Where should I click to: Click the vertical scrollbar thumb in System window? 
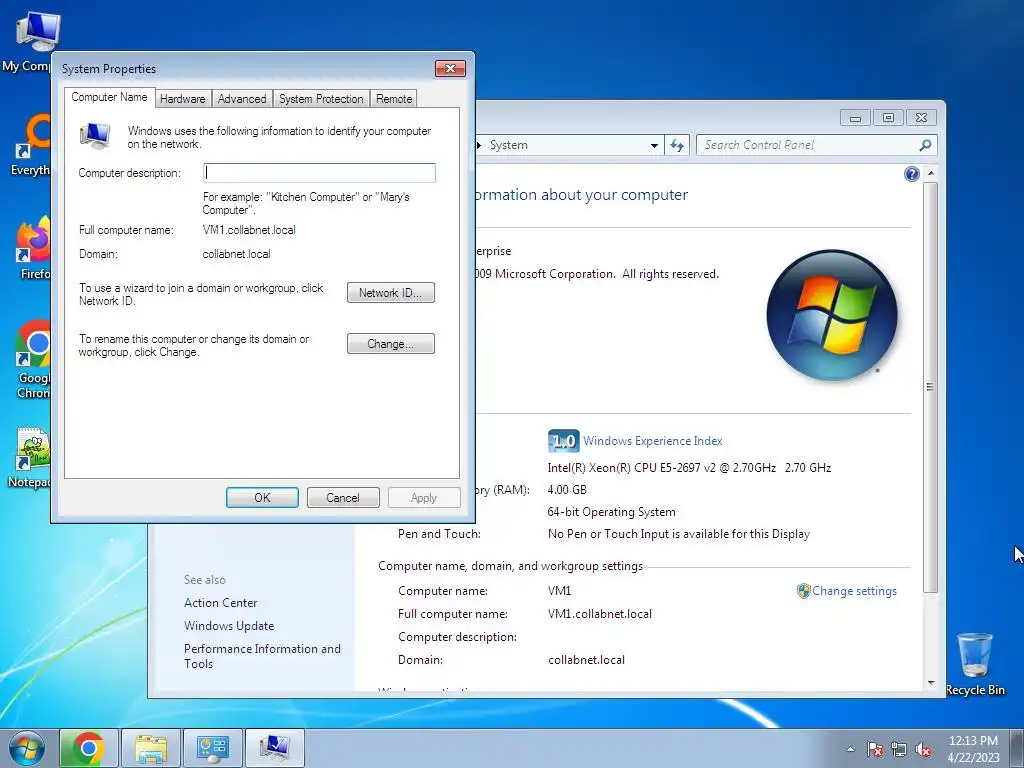coord(931,387)
